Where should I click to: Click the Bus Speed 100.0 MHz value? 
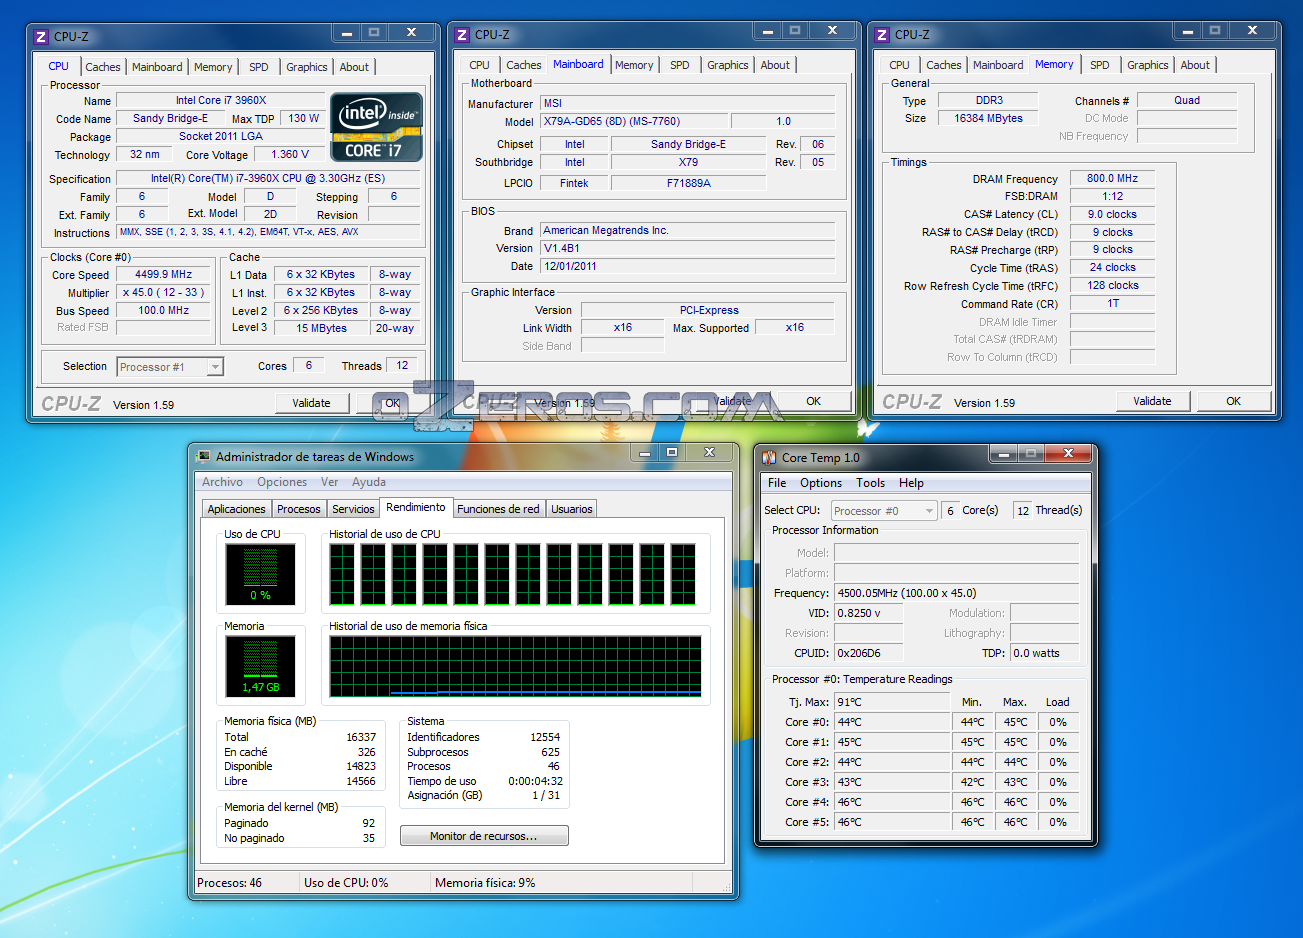164,310
